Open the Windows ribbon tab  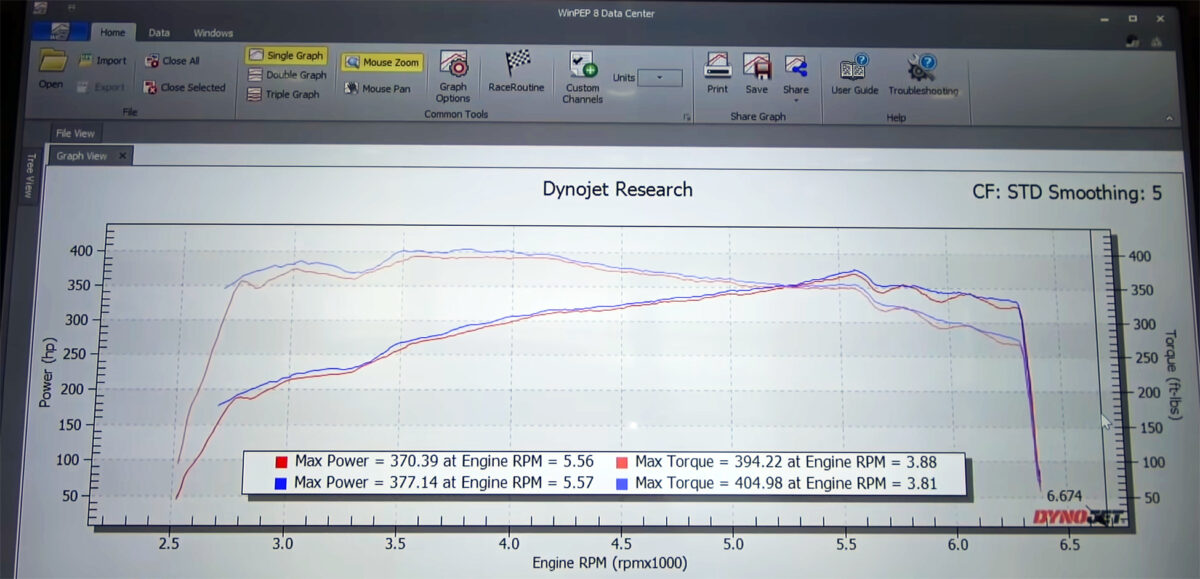tap(212, 33)
